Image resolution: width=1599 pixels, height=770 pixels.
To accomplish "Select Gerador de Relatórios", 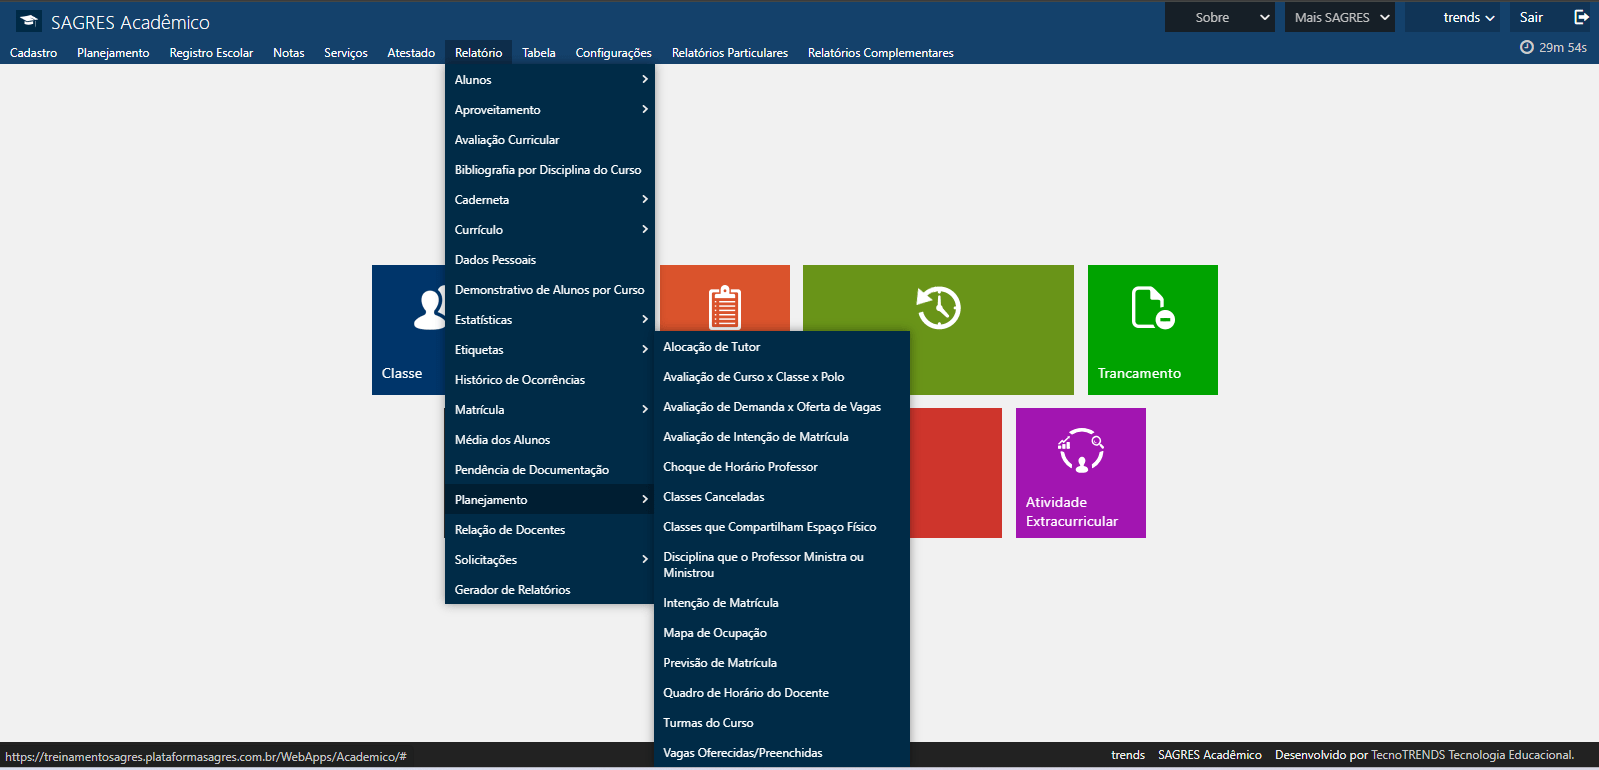I will tap(512, 590).
